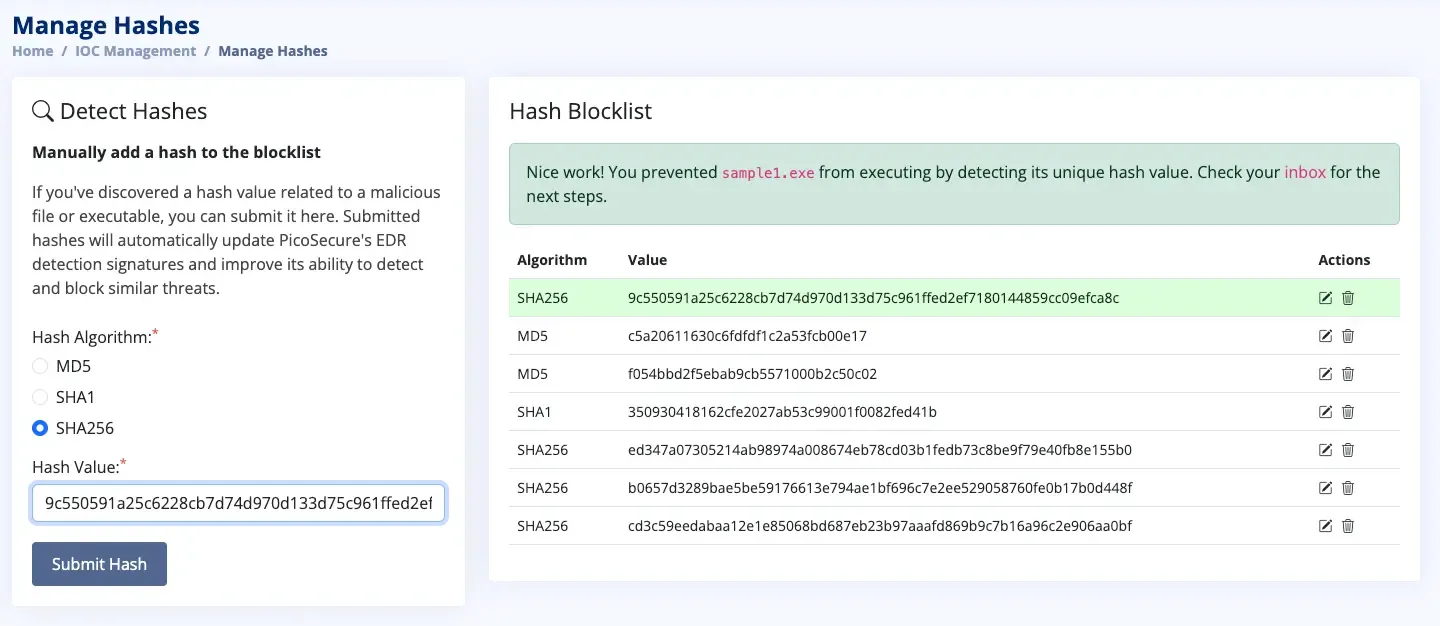Click the Actions column header
Viewport: 1440px width, 626px height.
[x=1344, y=260]
